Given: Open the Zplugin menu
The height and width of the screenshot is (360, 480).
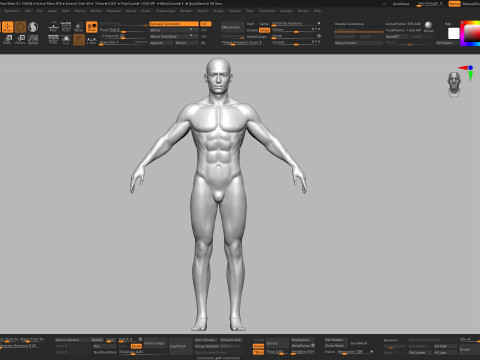Looking at the screenshot, I should coord(286,11).
